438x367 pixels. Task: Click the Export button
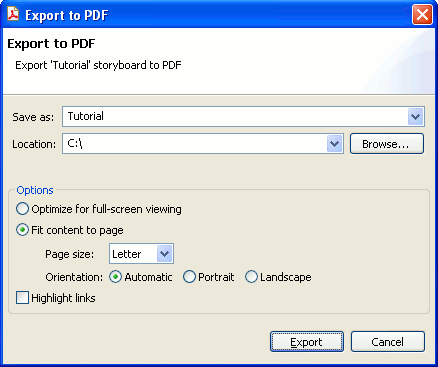pos(307,342)
